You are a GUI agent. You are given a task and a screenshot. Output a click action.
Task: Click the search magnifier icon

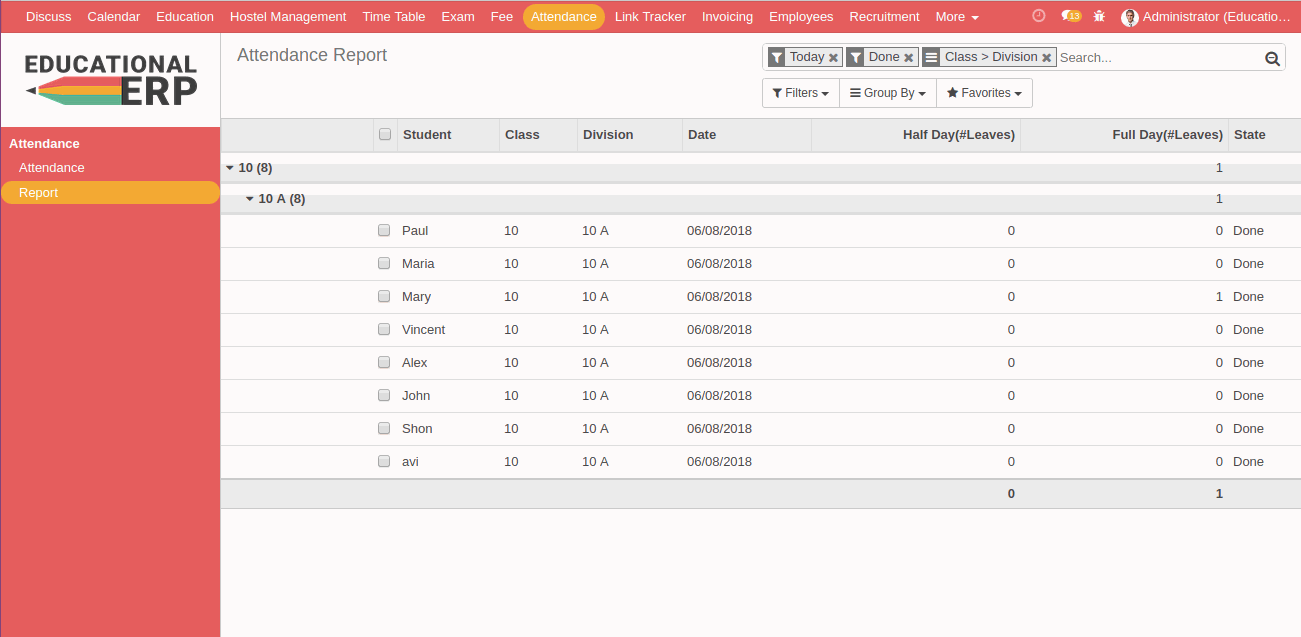coord(1272,58)
